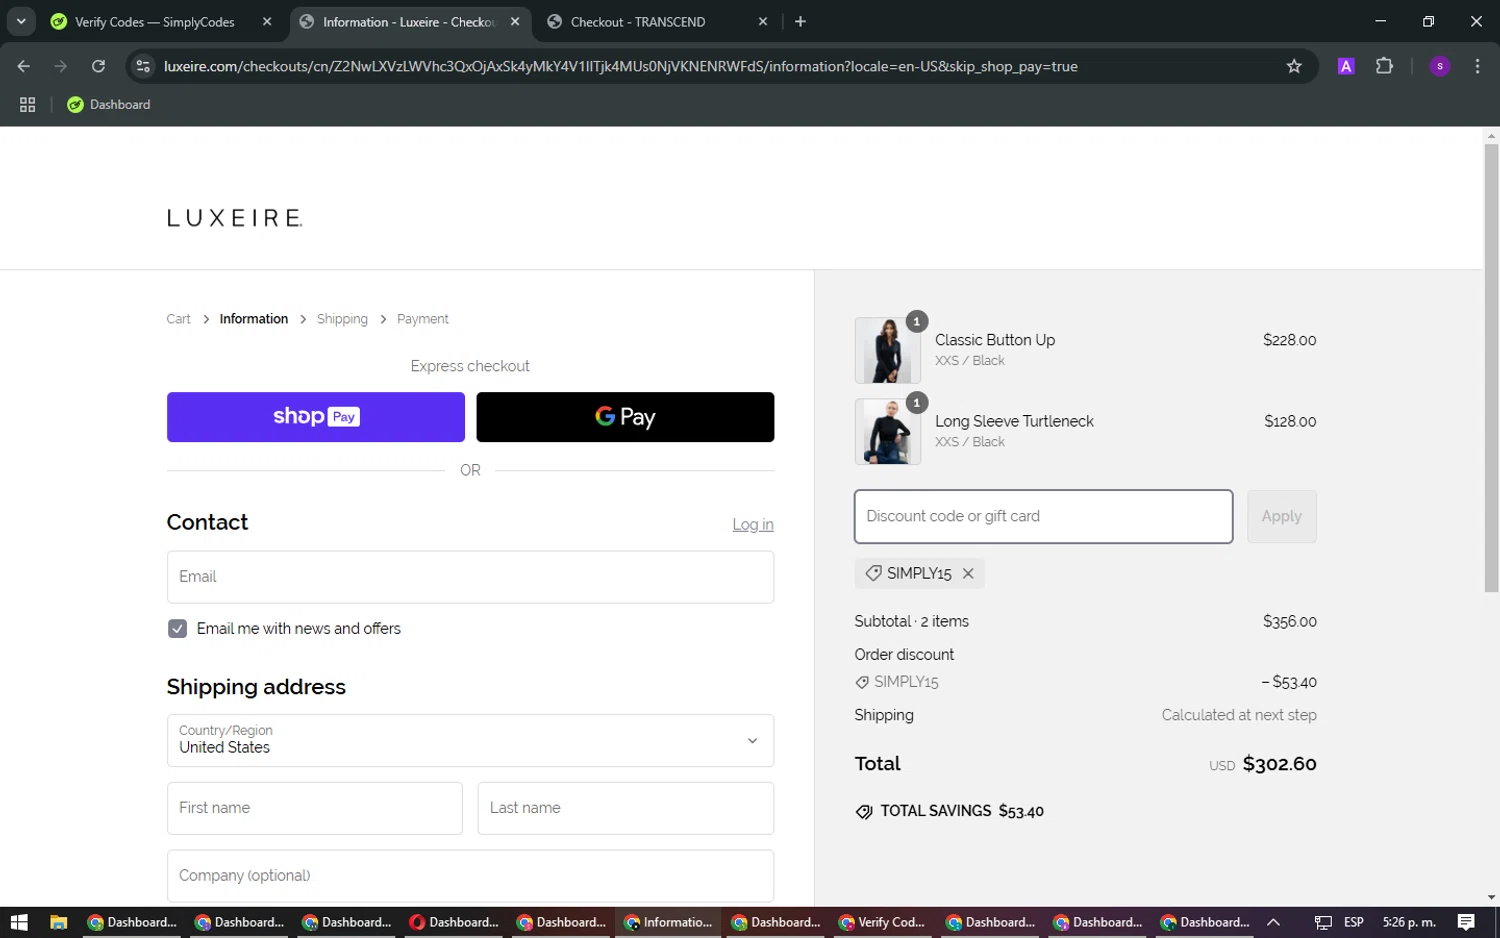
Task: View site information icon in address bar
Action: click(143, 66)
